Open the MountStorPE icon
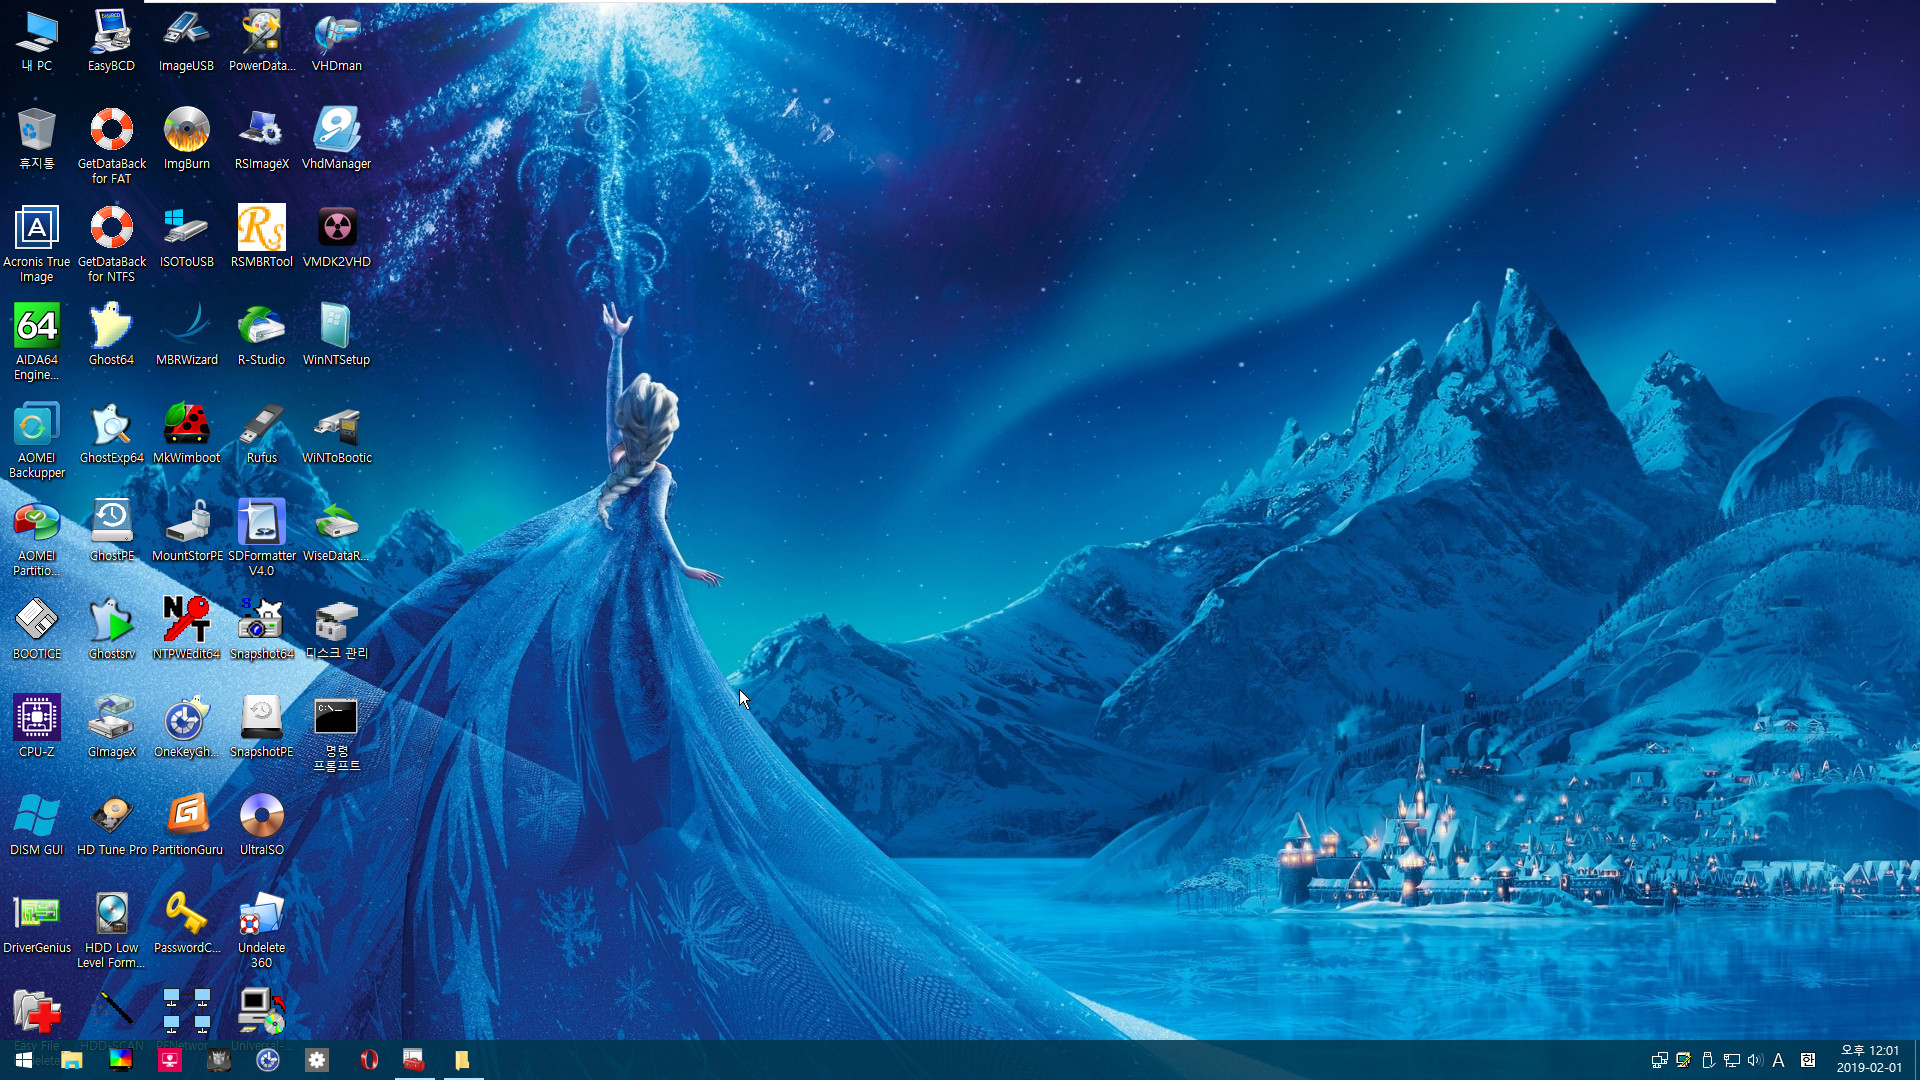This screenshot has height=1080, width=1920. [186, 531]
